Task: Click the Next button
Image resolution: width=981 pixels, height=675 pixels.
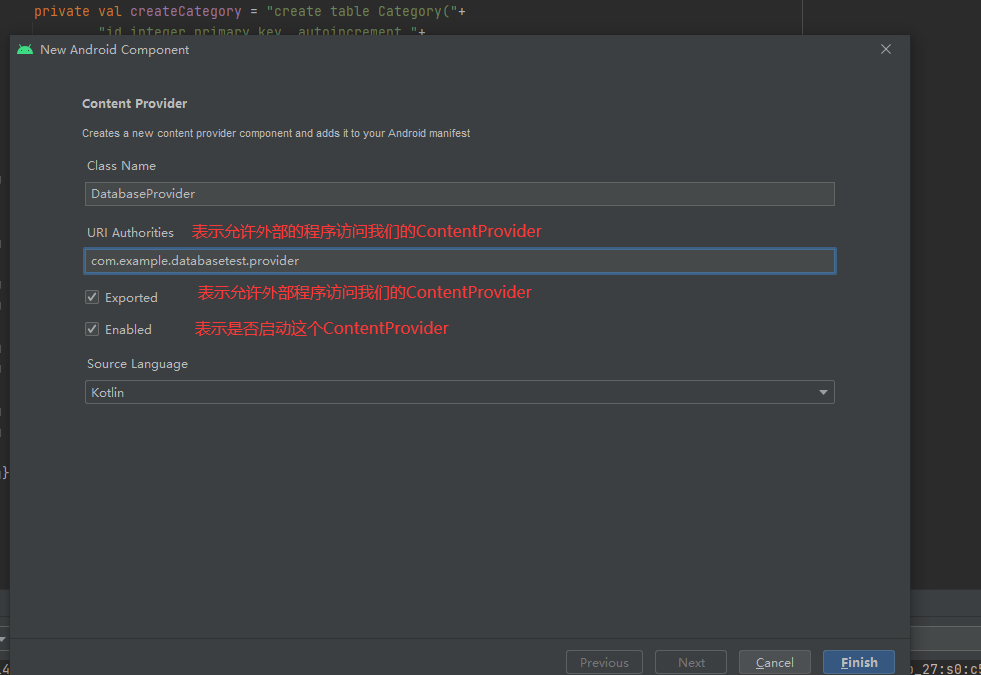Action: tap(691, 662)
